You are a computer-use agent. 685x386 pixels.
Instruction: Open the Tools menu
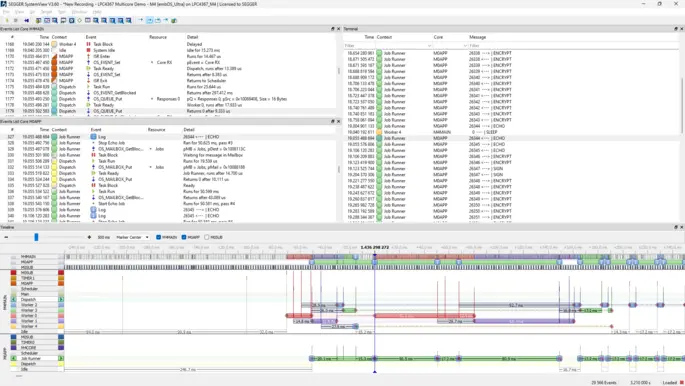62,12
